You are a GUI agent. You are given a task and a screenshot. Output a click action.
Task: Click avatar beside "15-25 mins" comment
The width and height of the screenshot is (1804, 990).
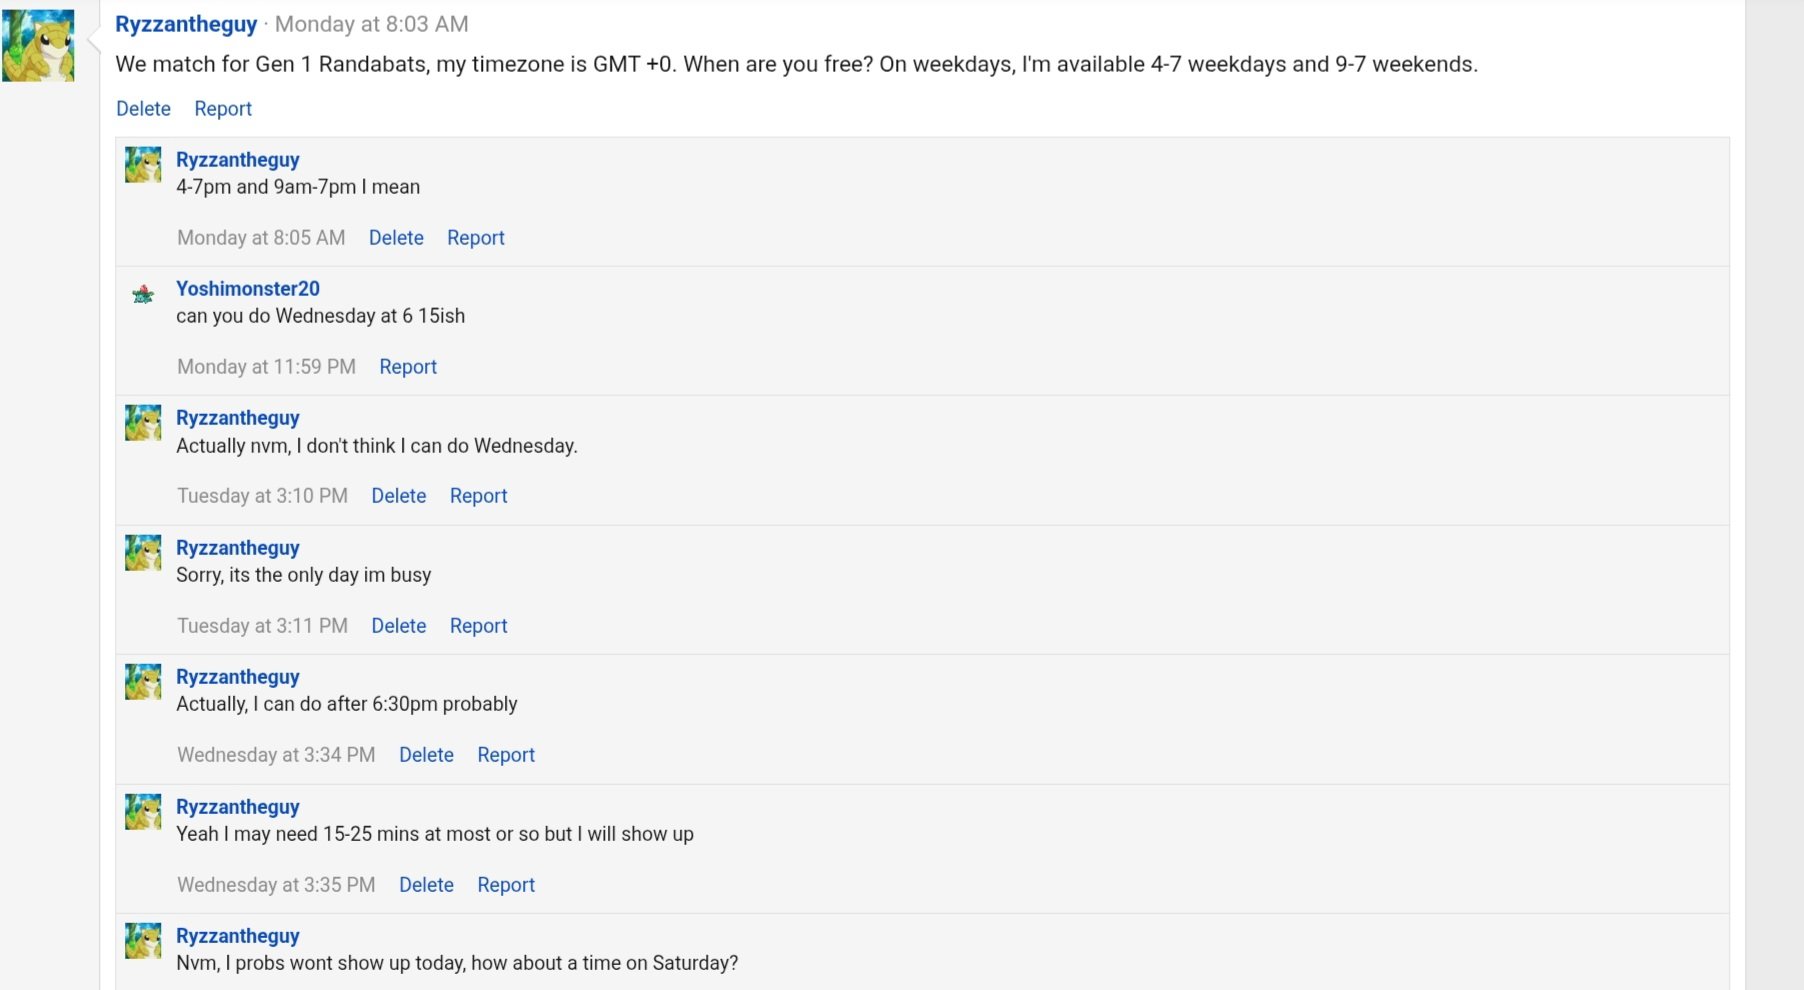click(x=143, y=812)
